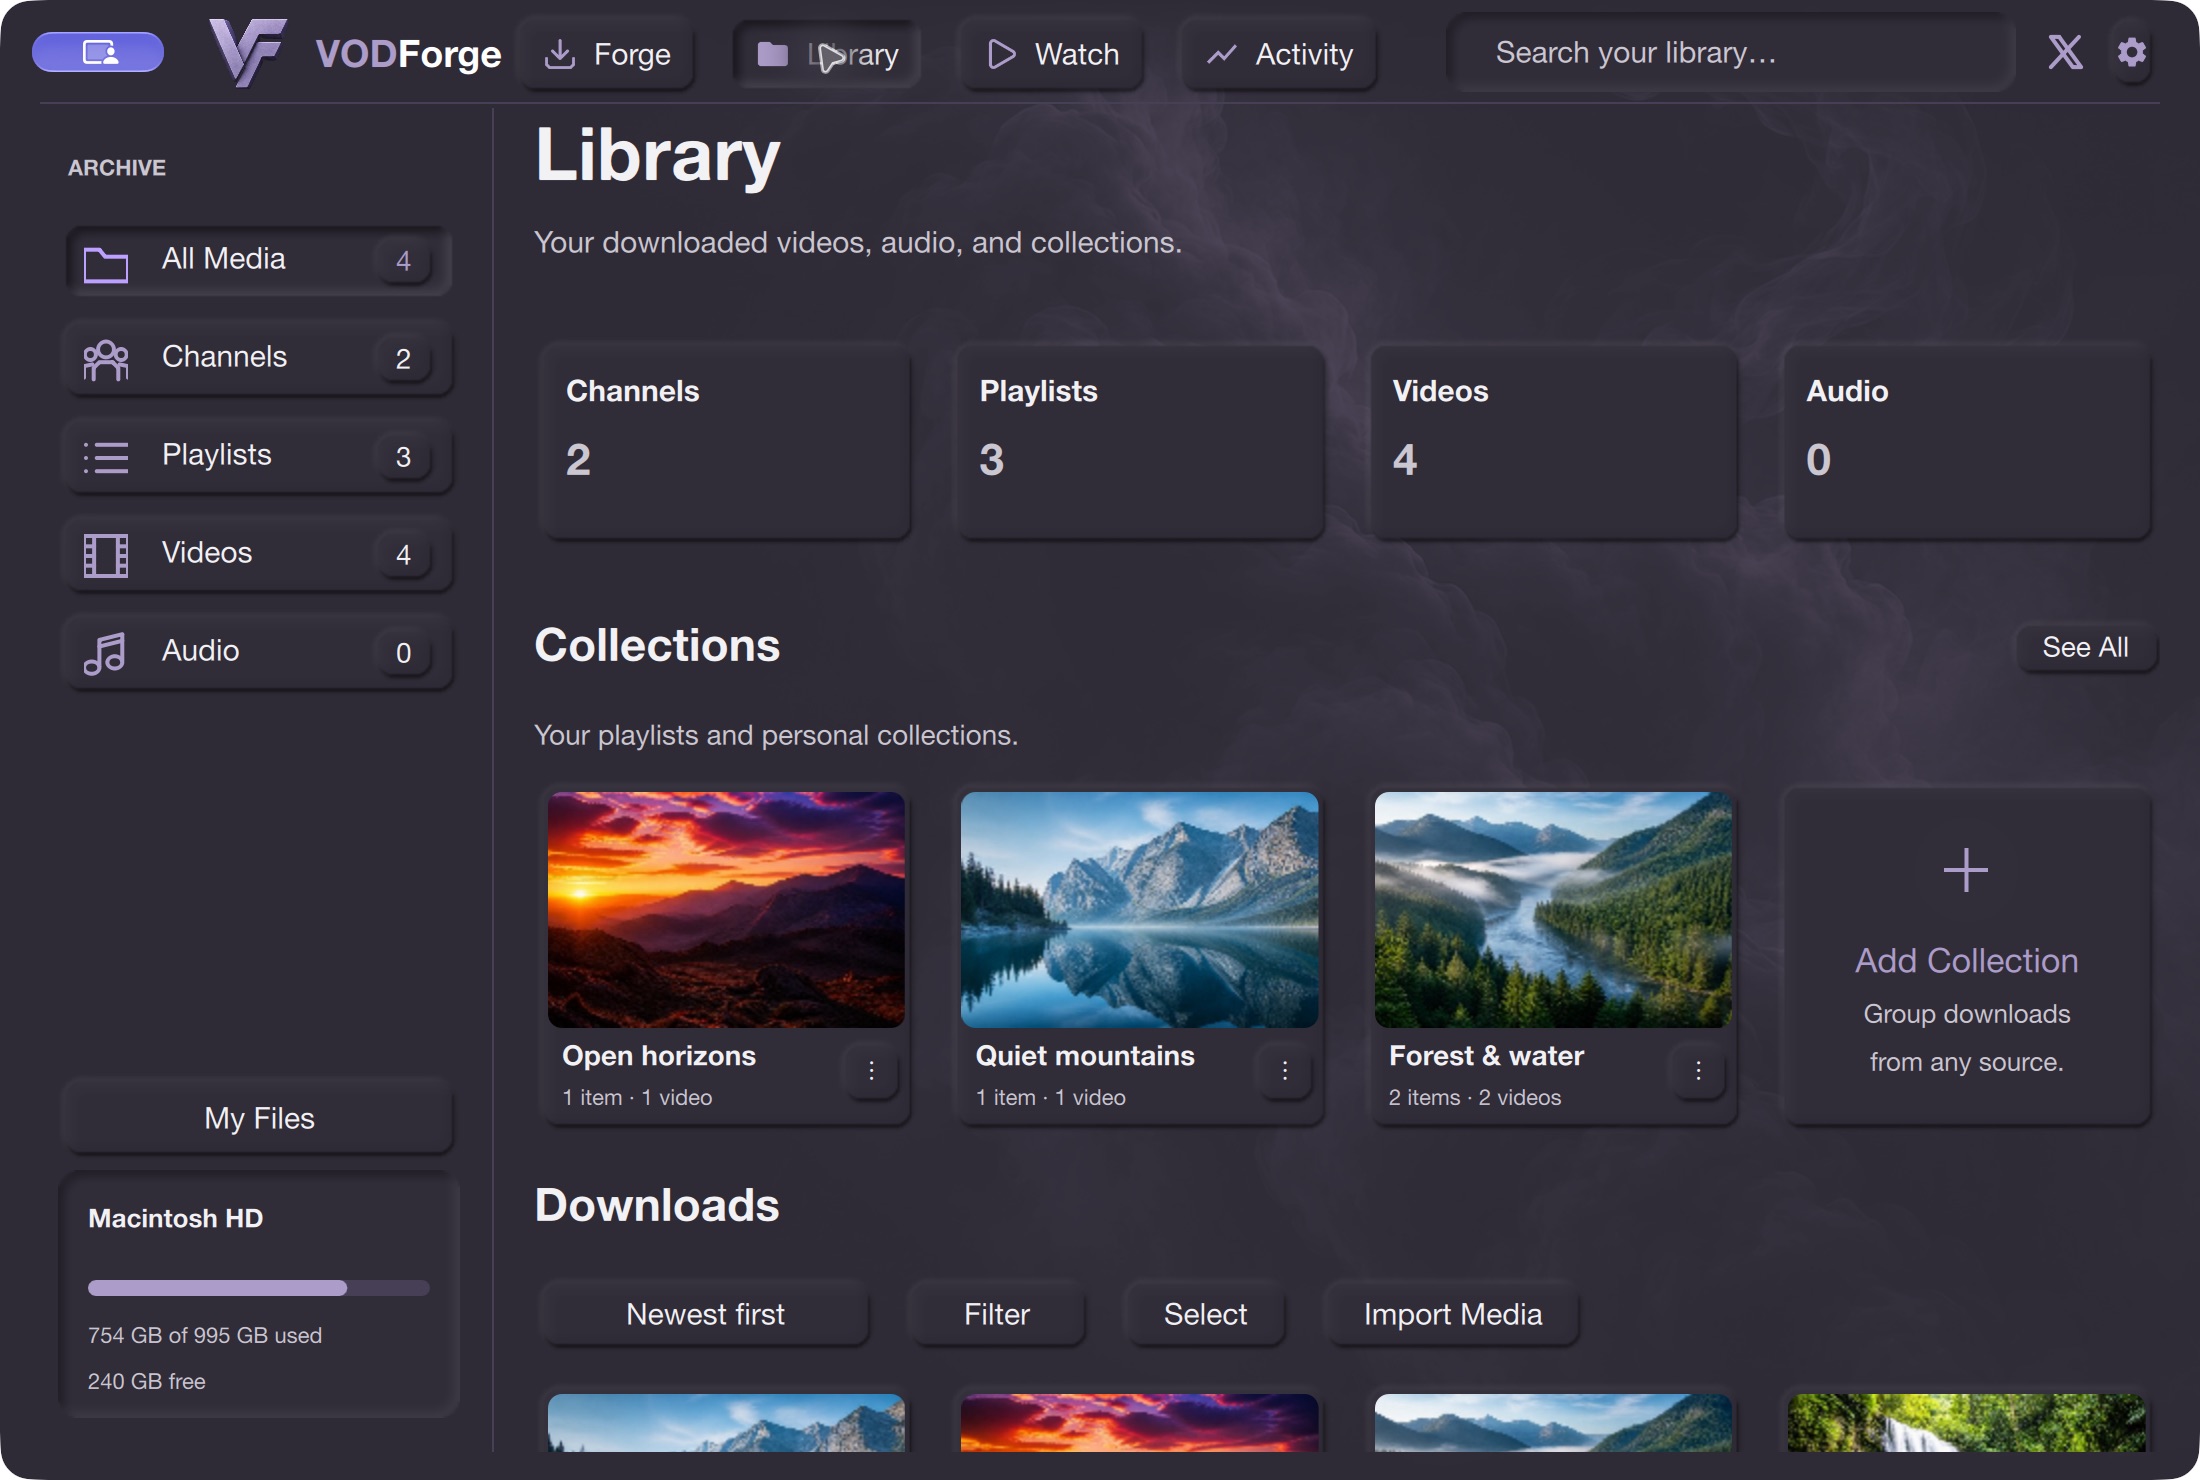Image resolution: width=2200 pixels, height=1480 pixels.
Task: Click the VODForge logo icon
Action: click(x=247, y=52)
